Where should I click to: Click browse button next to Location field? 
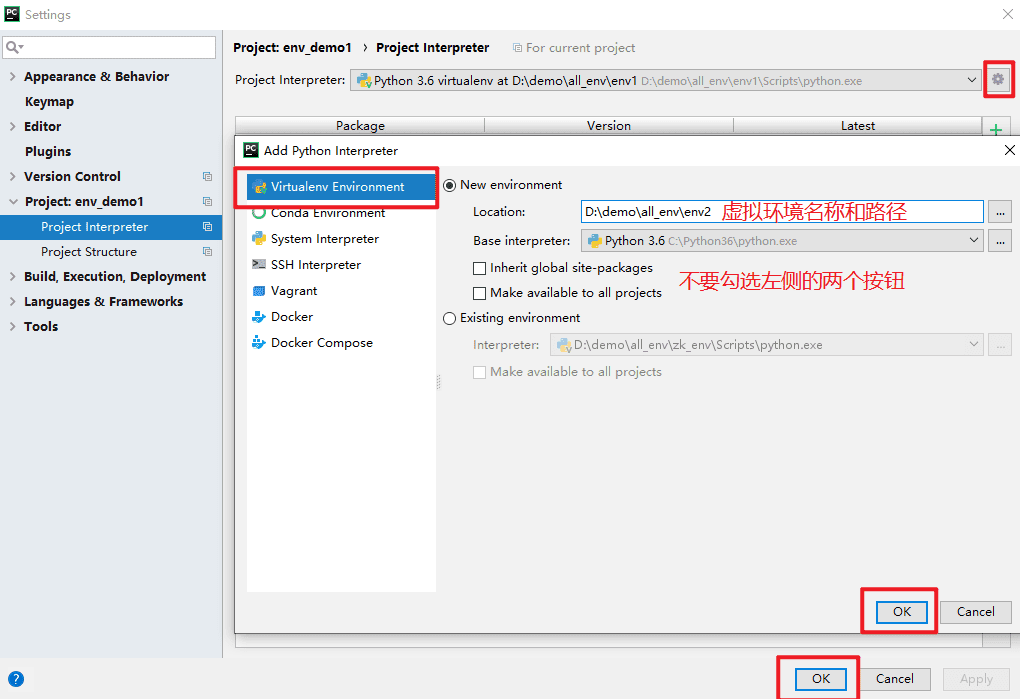[1000, 212]
